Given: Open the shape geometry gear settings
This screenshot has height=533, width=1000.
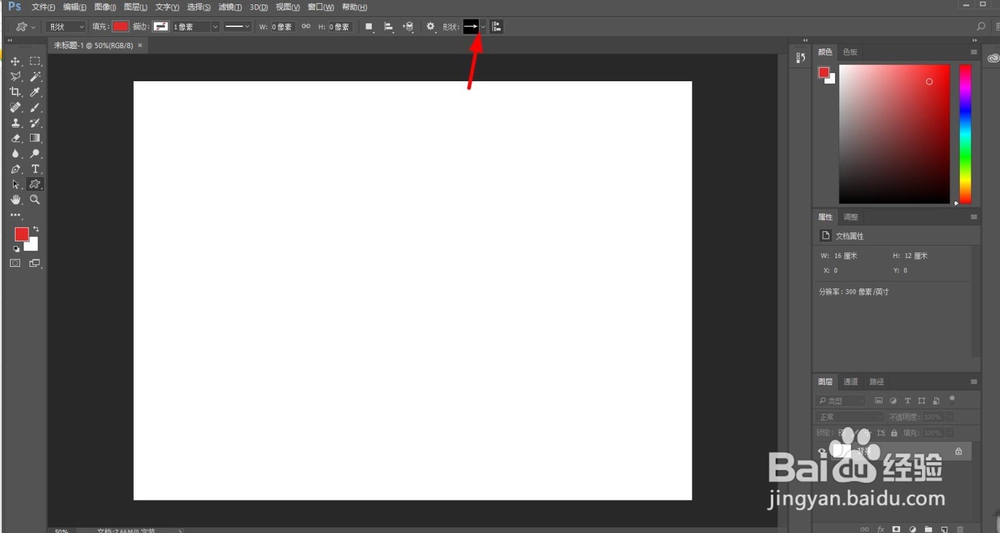Looking at the screenshot, I should [x=430, y=27].
